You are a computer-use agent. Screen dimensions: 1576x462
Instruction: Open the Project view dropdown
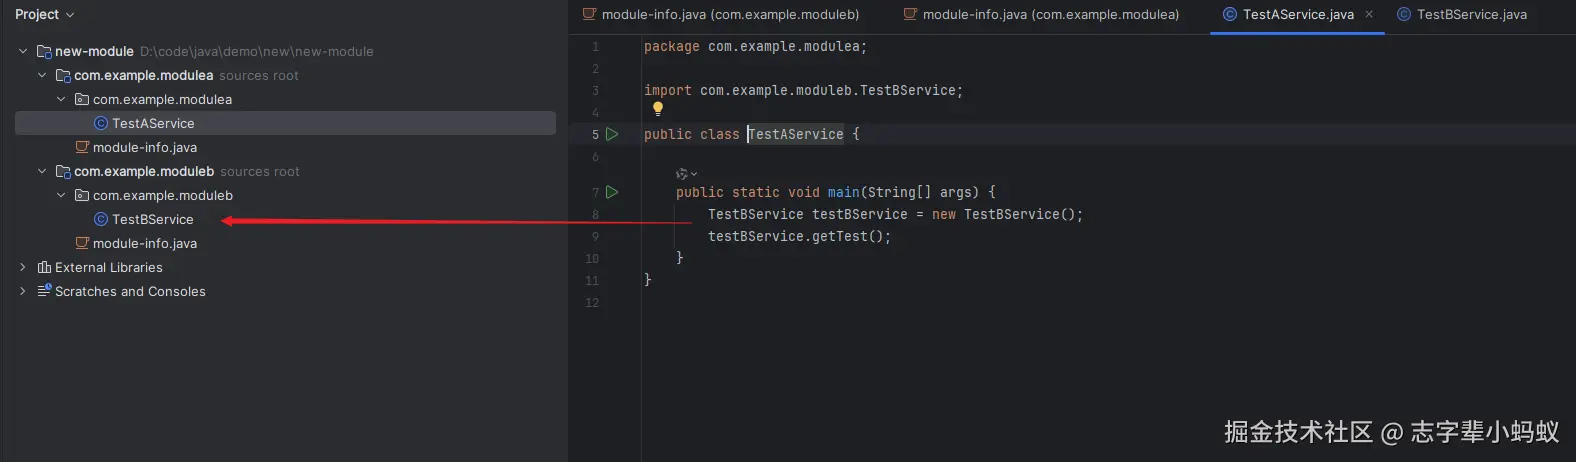tap(45, 14)
